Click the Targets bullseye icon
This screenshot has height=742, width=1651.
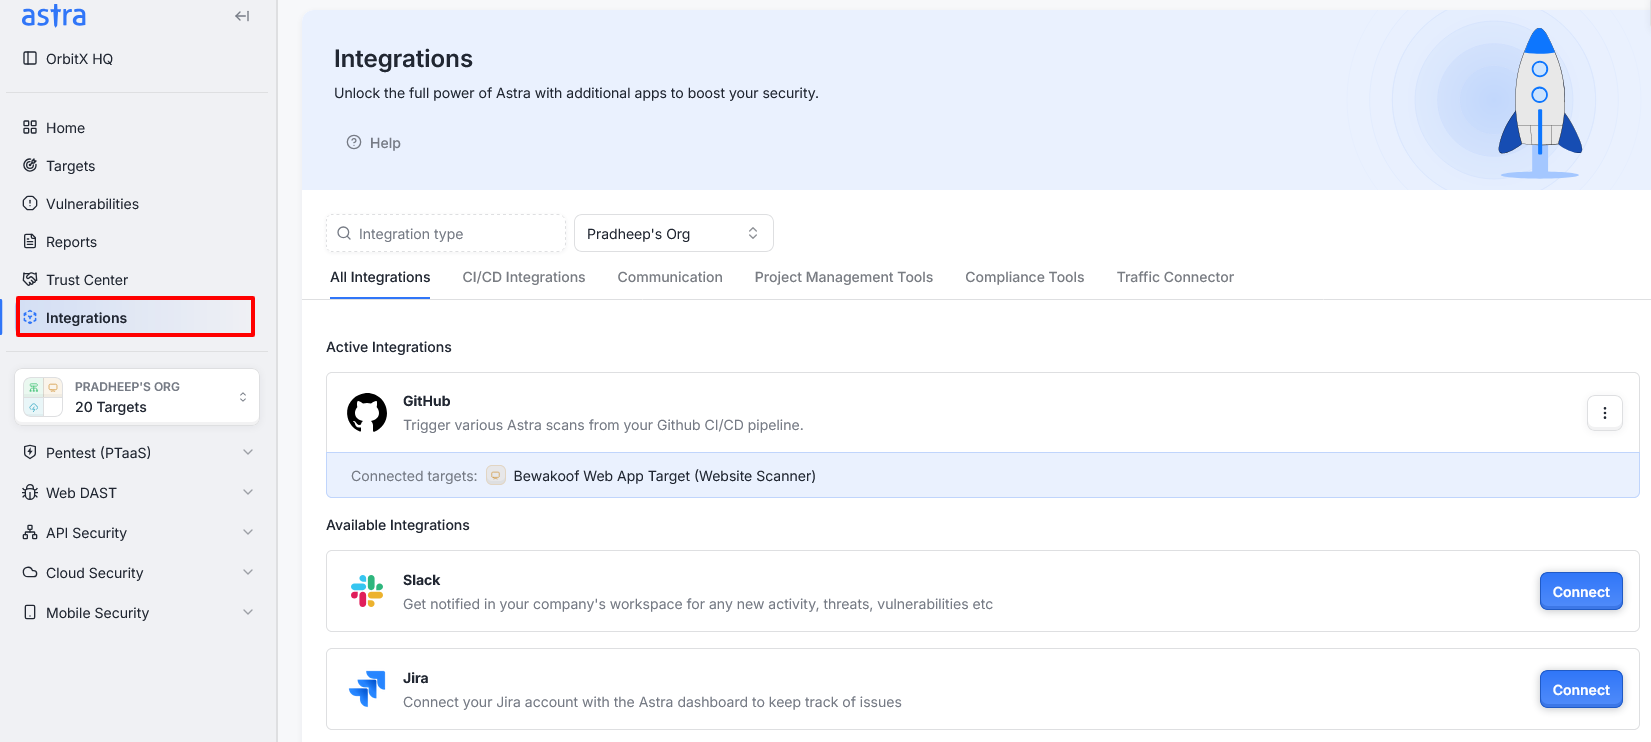pyautogui.click(x=30, y=165)
